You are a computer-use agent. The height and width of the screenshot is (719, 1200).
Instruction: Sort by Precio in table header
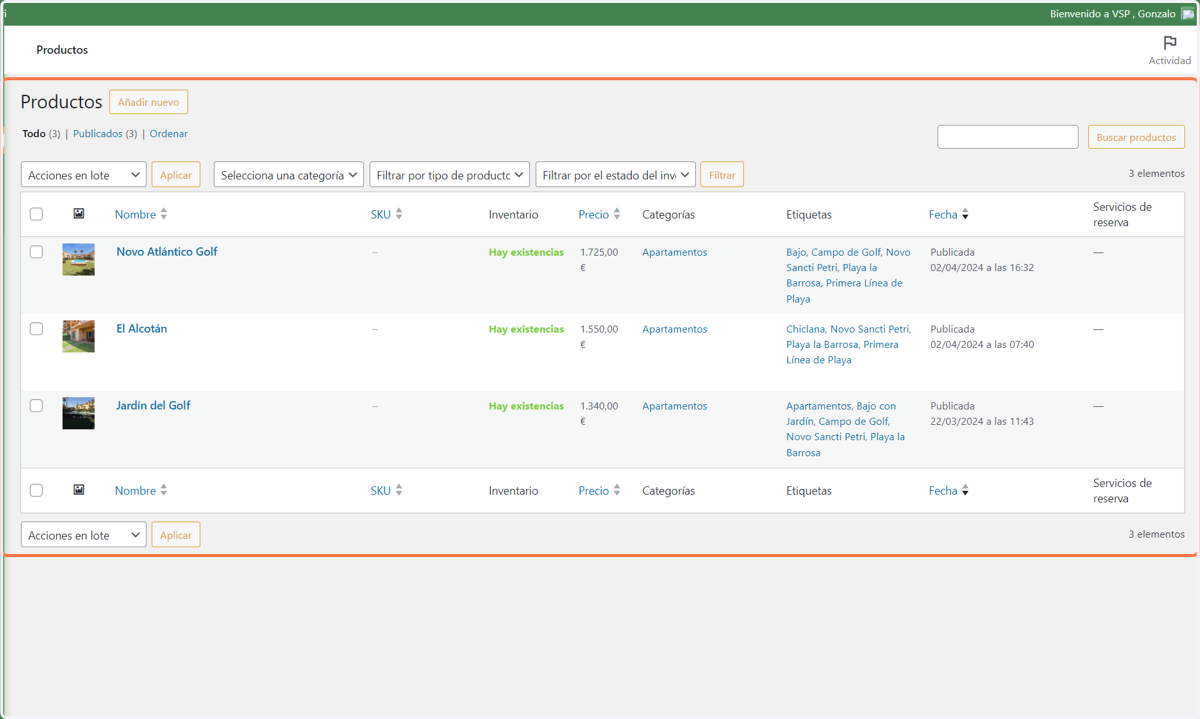[593, 214]
